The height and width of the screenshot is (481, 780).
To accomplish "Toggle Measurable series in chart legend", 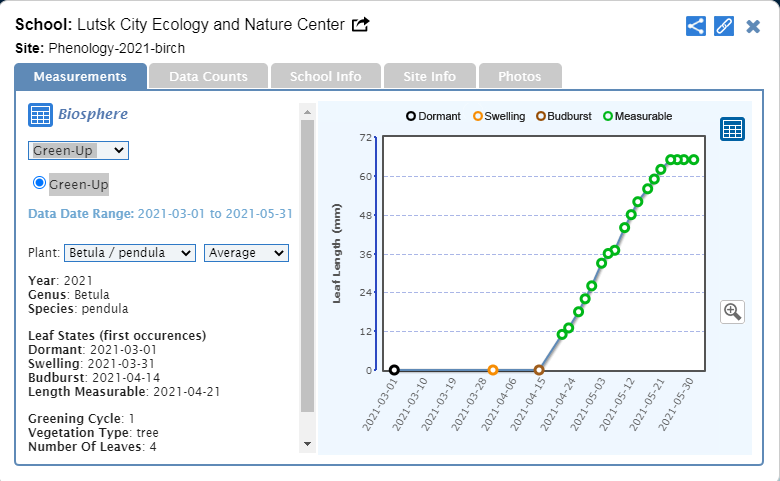I will pyautogui.click(x=637, y=116).
